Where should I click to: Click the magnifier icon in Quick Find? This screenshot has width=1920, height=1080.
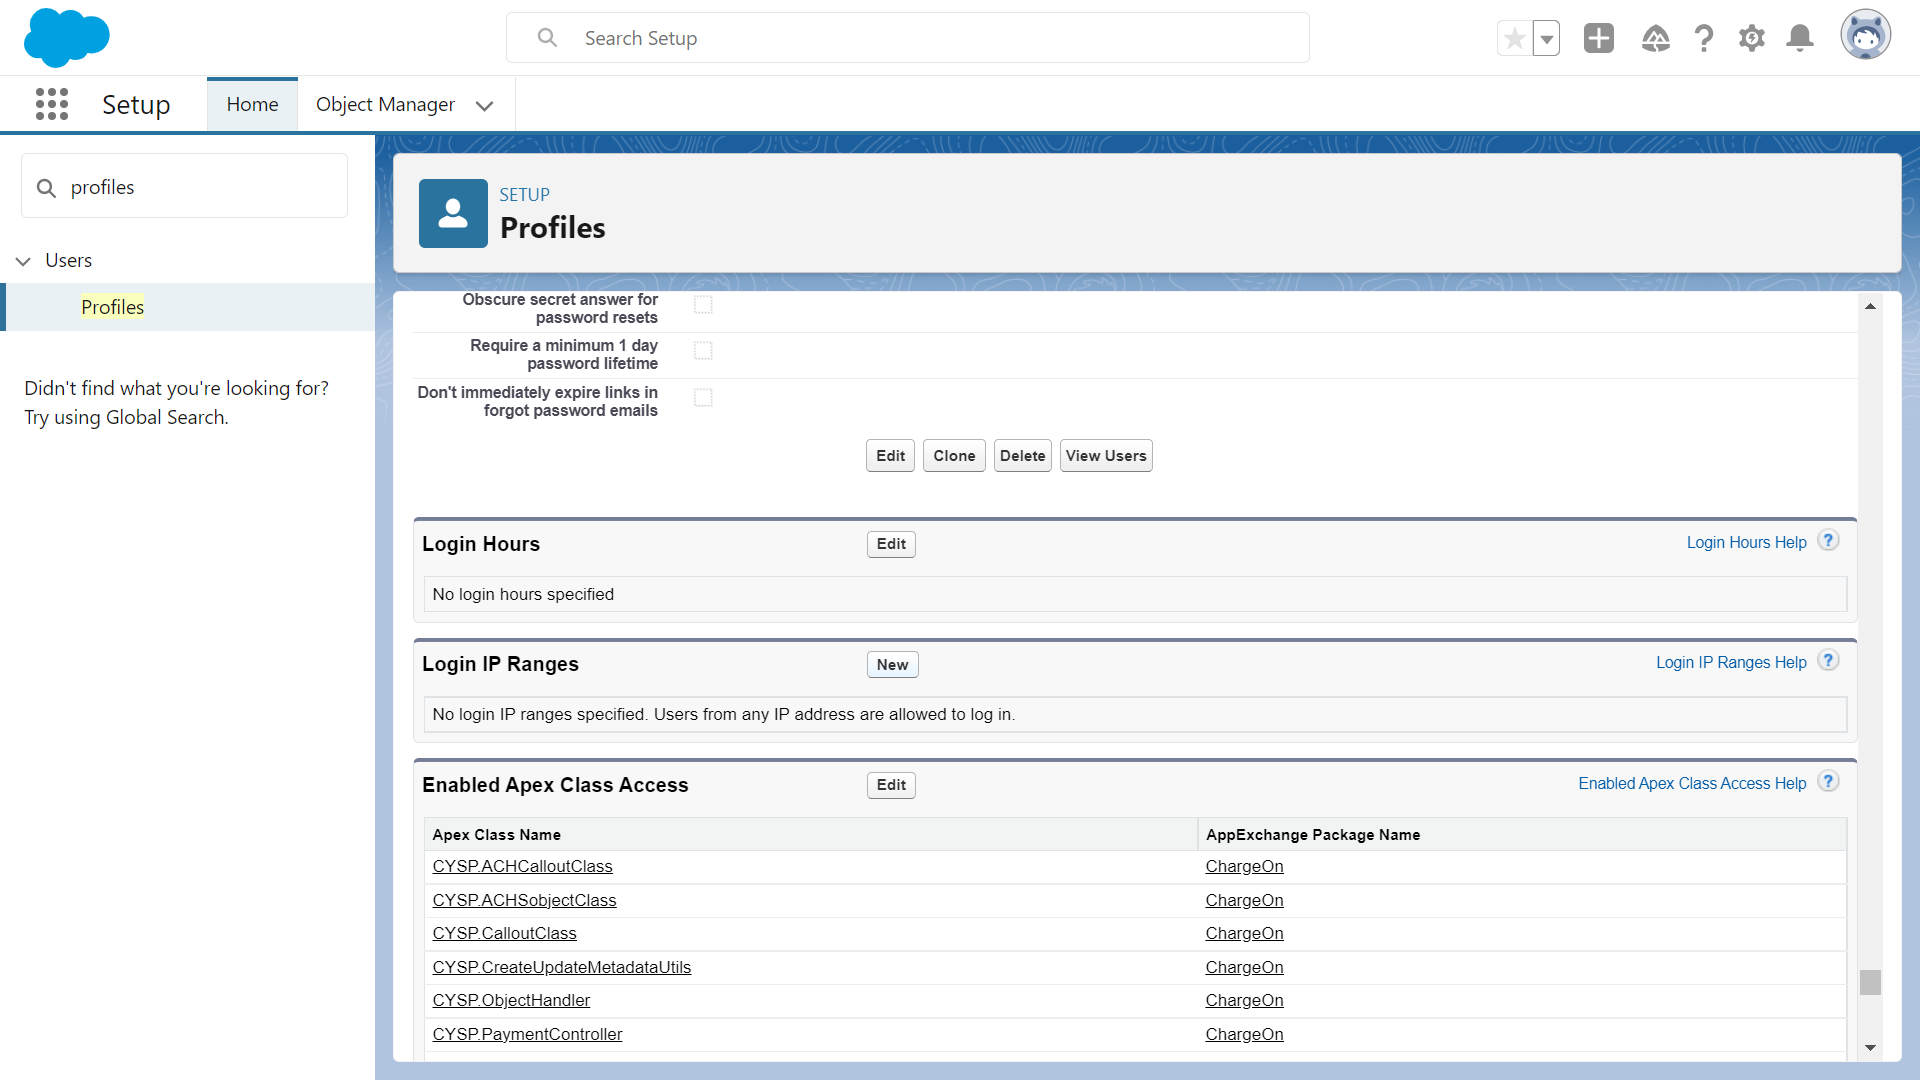click(x=46, y=188)
